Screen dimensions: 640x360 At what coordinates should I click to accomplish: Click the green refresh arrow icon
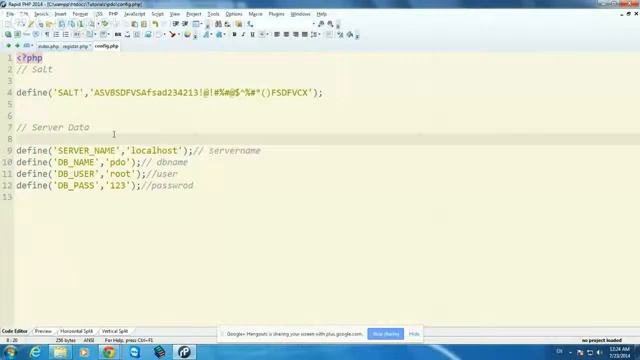point(105,24)
